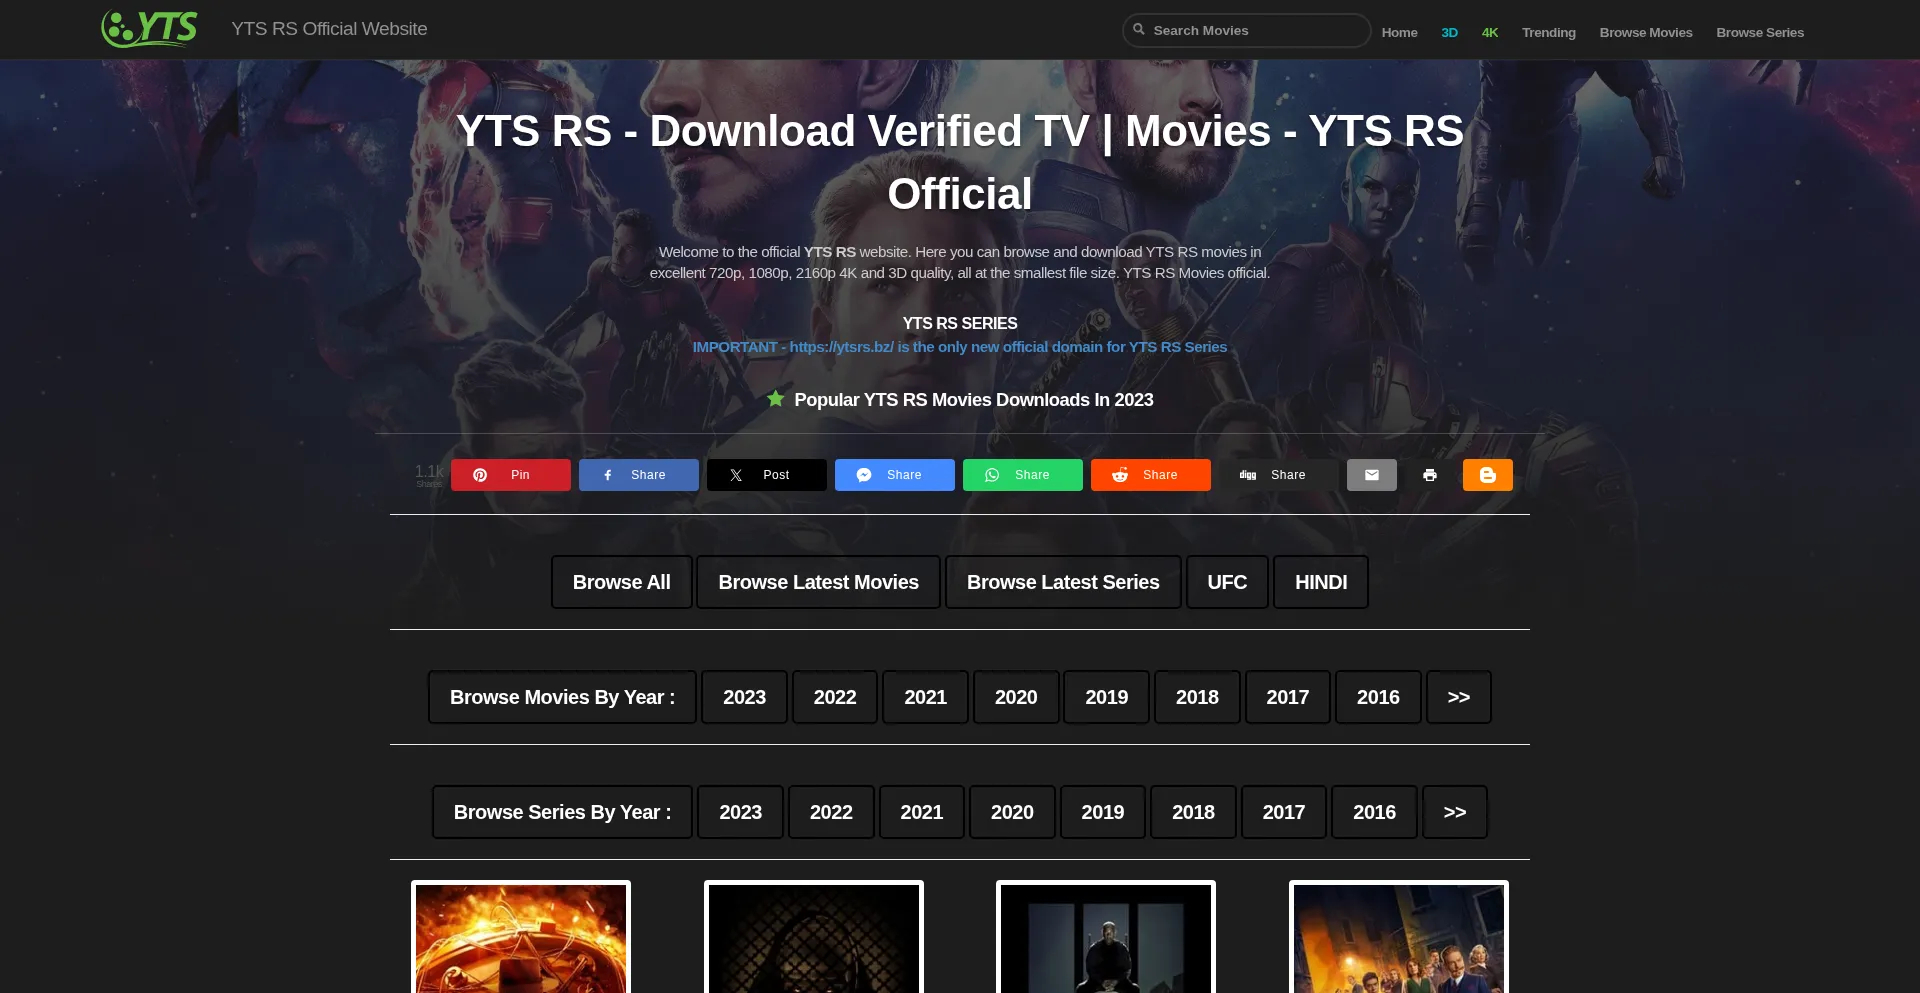Image resolution: width=1920 pixels, height=993 pixels.
Task: Click the Browse All button
Action: tap(621, 582)
